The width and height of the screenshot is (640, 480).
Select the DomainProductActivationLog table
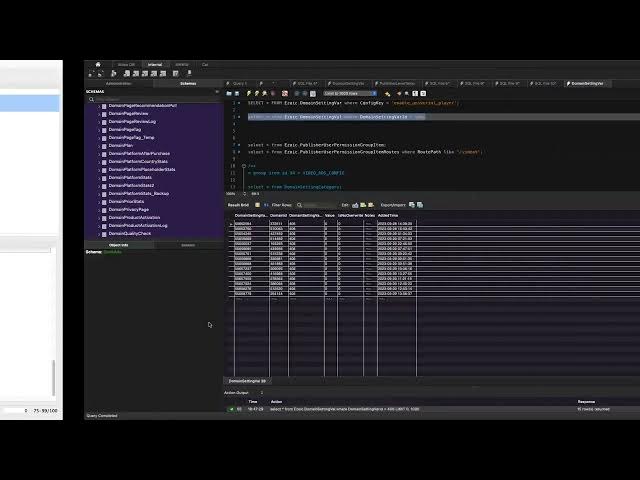(138, 226)
